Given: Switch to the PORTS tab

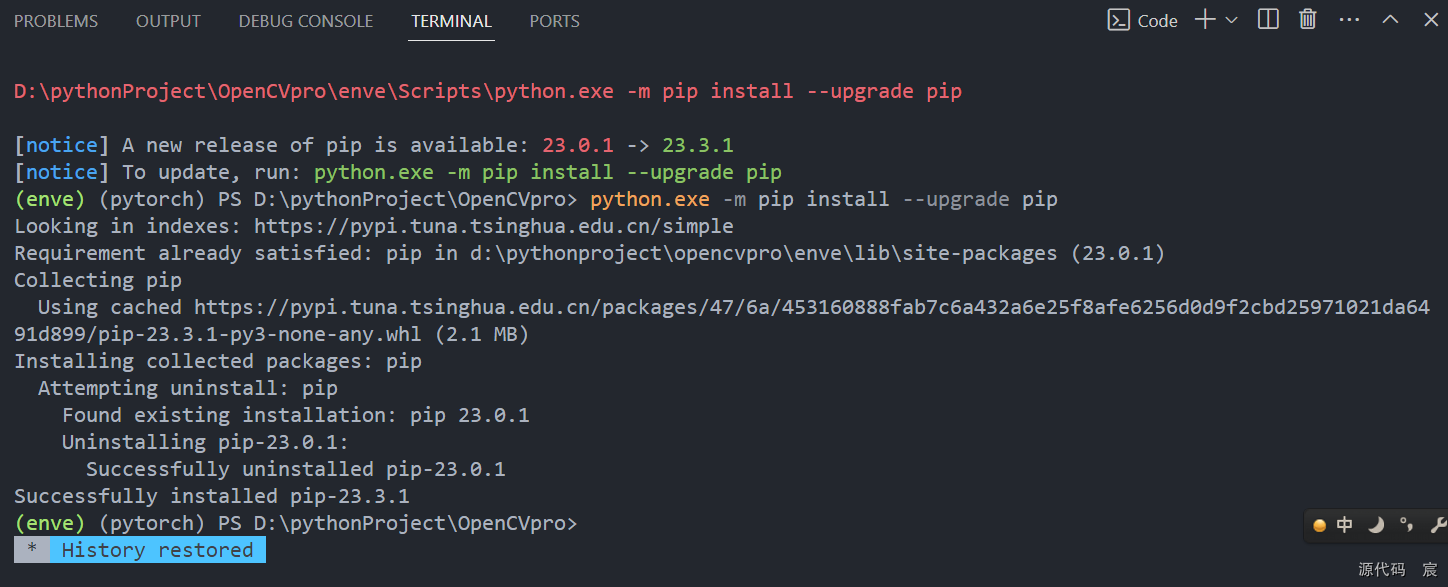Looking at the screenshot, I should pyautogui.click(x=555, y=21).
